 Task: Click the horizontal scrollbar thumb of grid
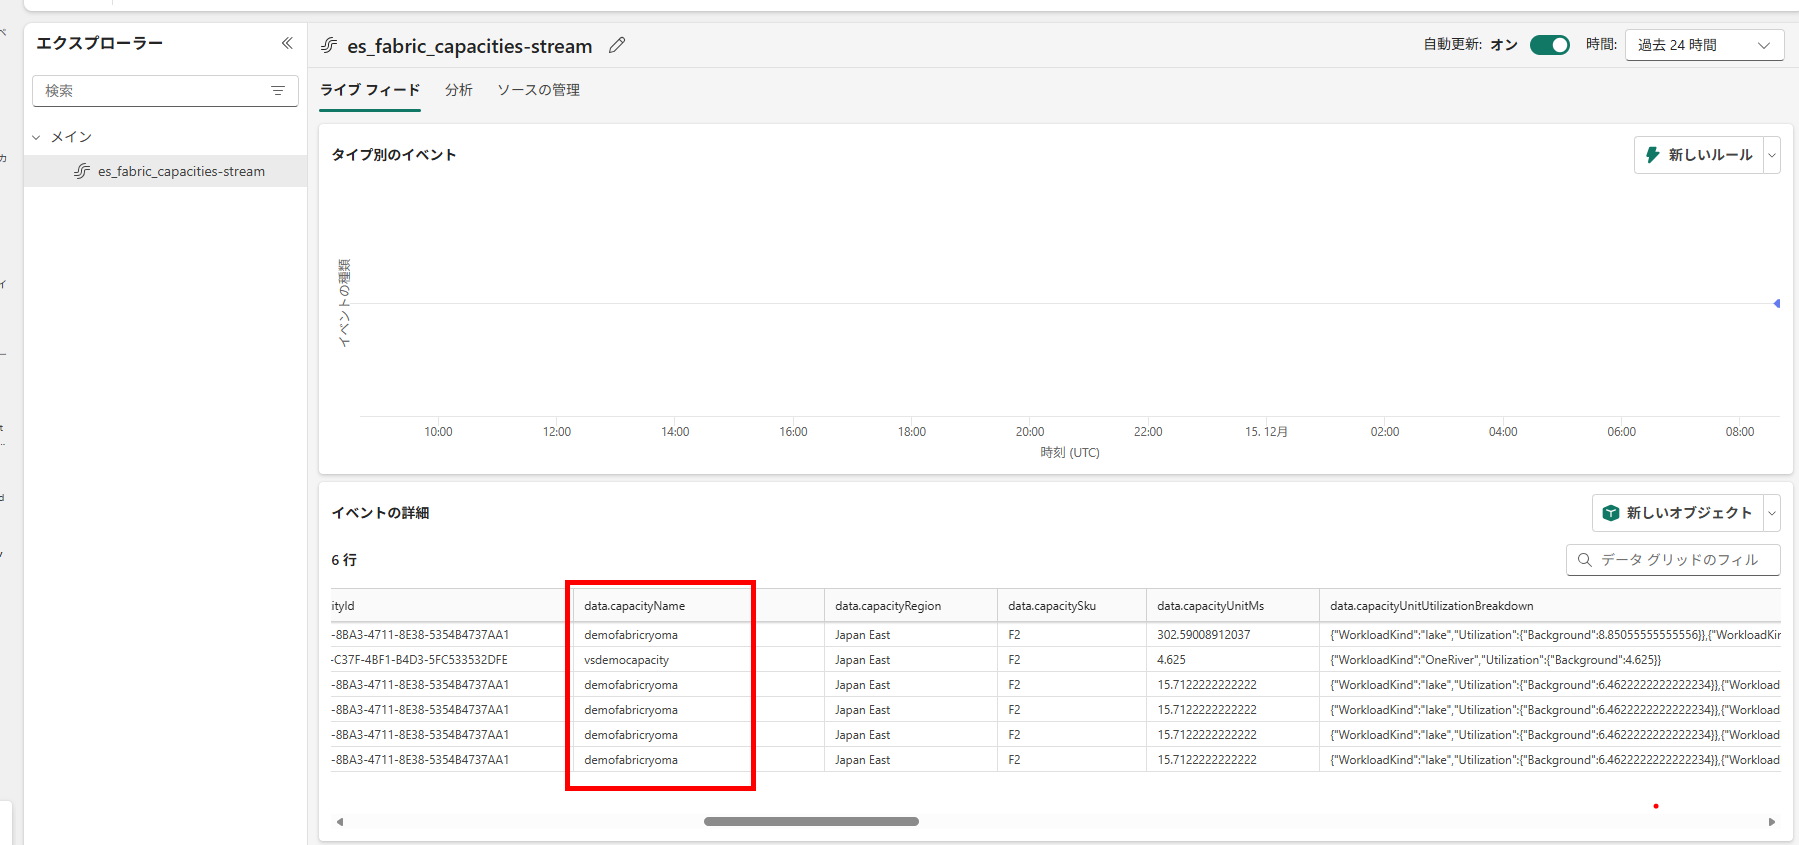(811, 822)
